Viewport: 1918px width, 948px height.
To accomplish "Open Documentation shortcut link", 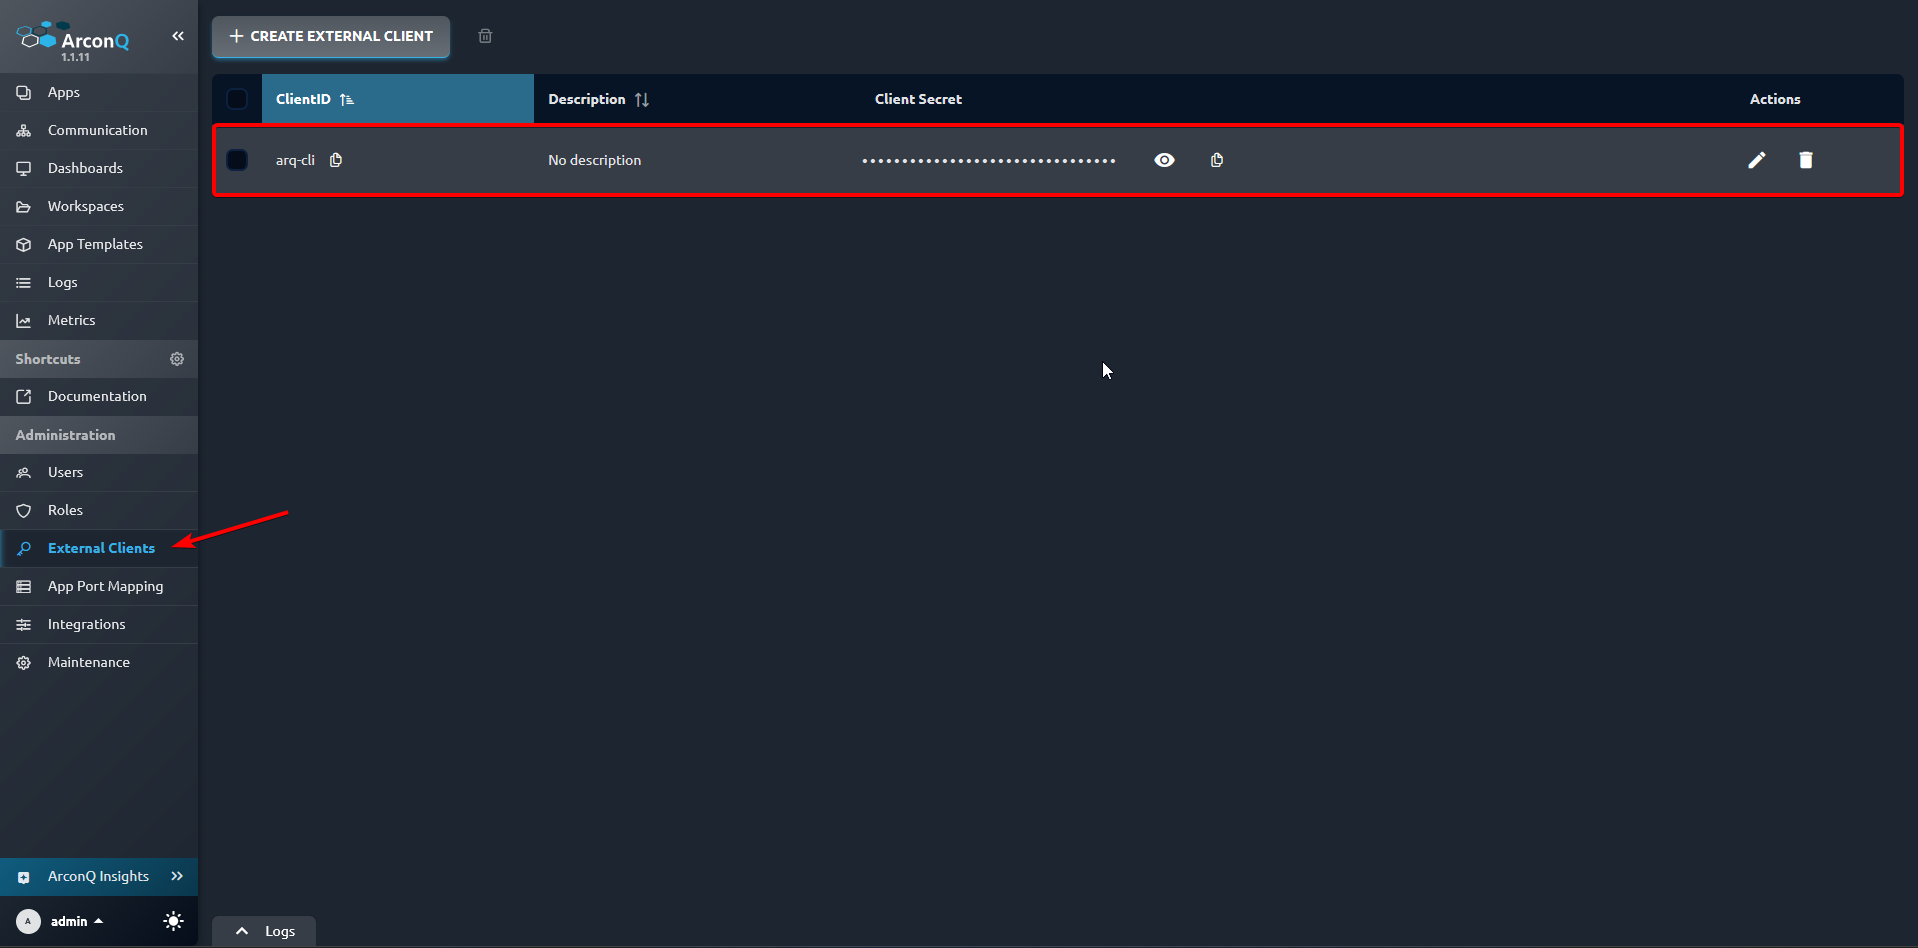I will (x=99, y=396).
